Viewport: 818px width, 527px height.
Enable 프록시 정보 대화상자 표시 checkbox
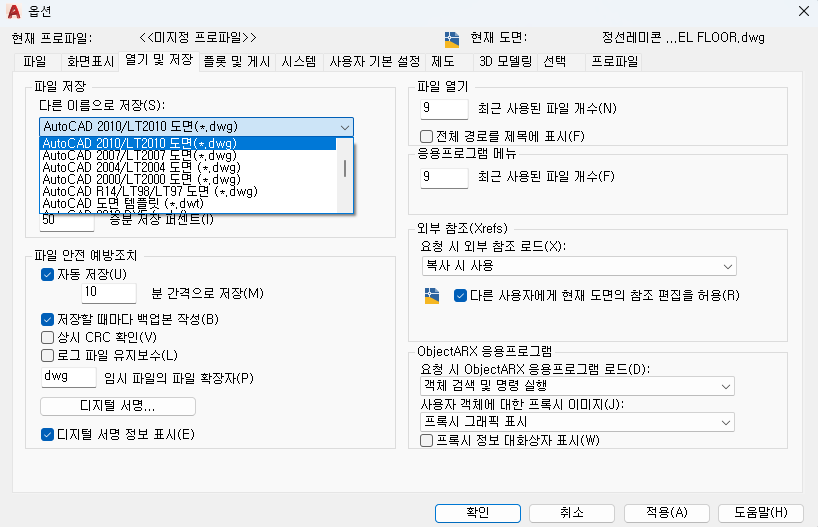point(426,441)
